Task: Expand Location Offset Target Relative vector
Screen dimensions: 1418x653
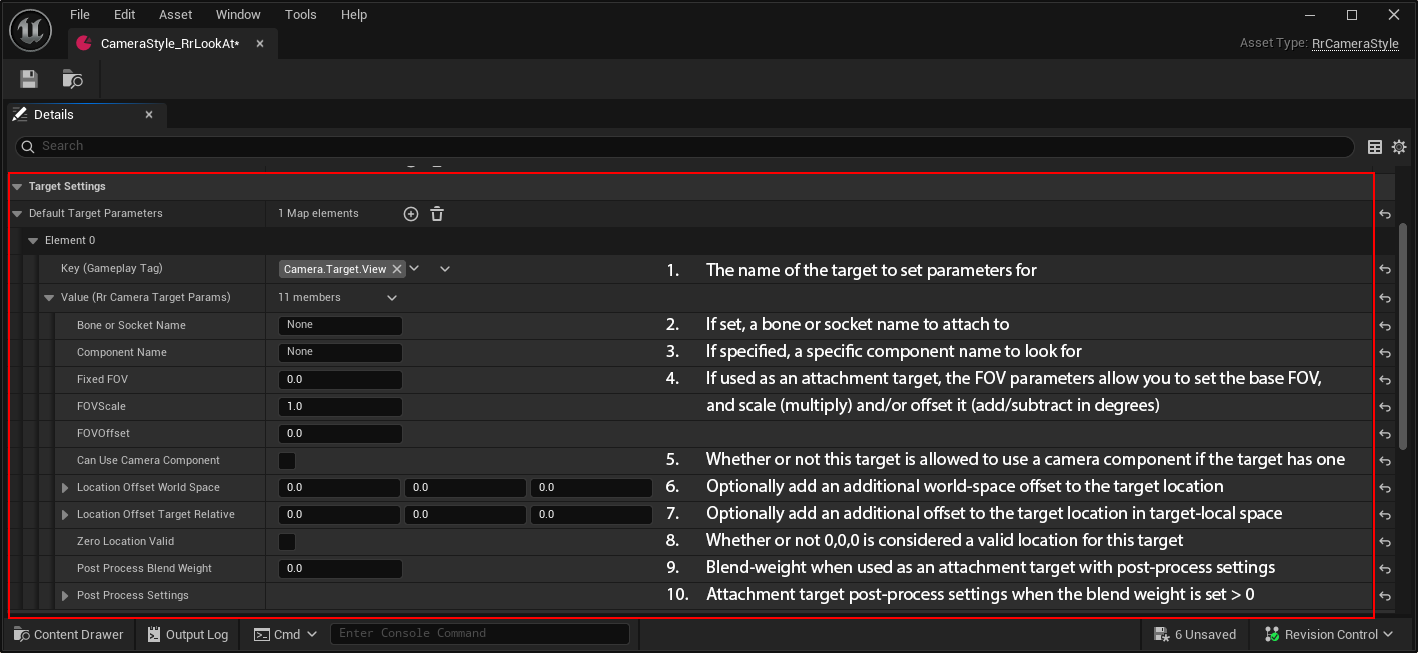Action: pyautogui.click(x=65, y=515)
